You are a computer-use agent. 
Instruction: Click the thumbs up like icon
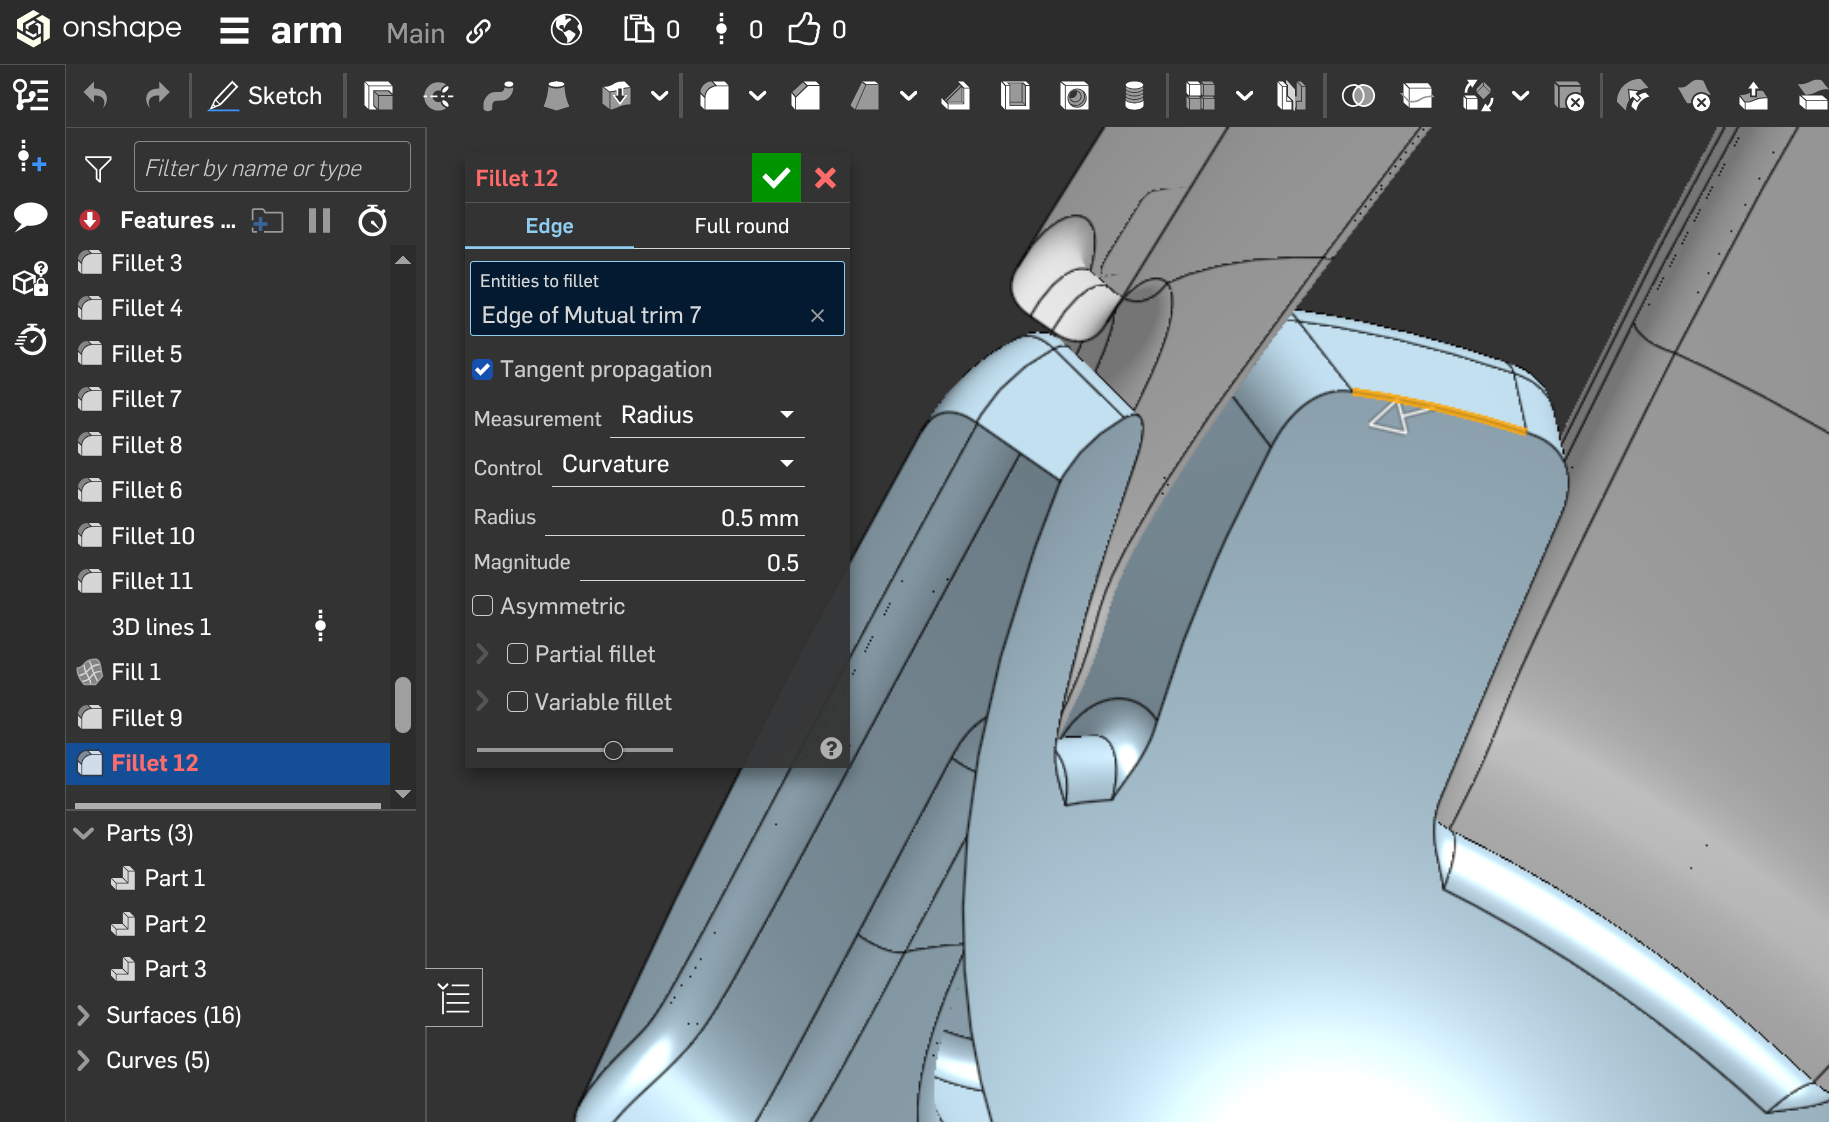(804, 29)
